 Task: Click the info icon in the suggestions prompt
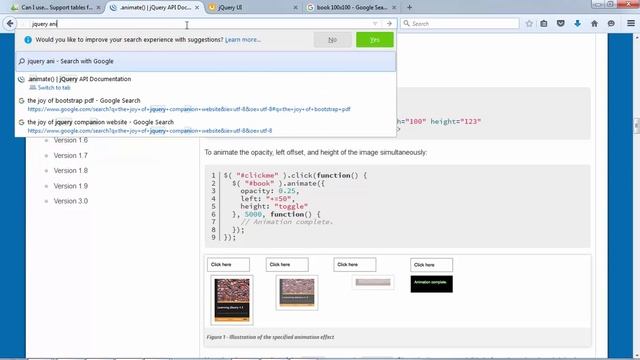click(28, 40)
